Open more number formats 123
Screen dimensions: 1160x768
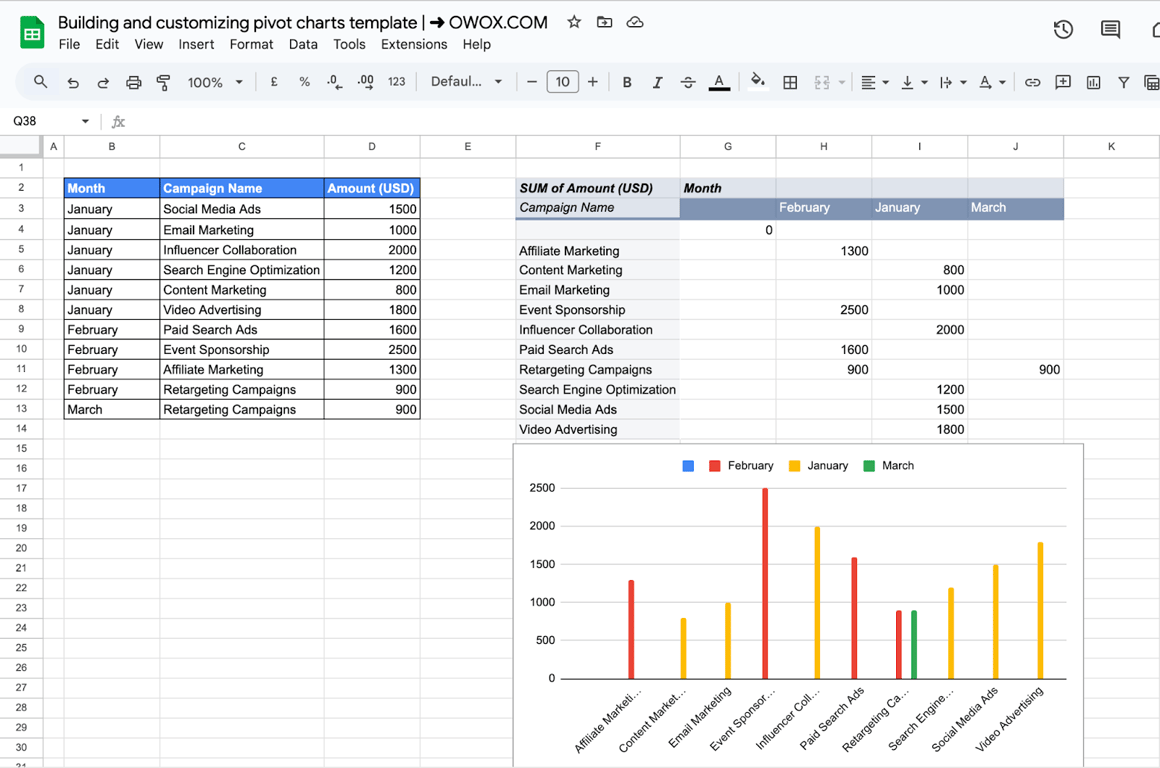pos(397,82)
